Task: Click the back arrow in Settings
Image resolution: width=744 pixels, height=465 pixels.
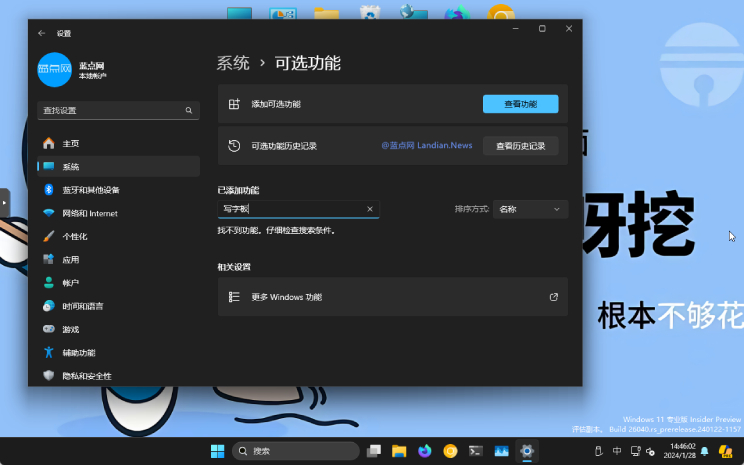Action: click(41, 33)
